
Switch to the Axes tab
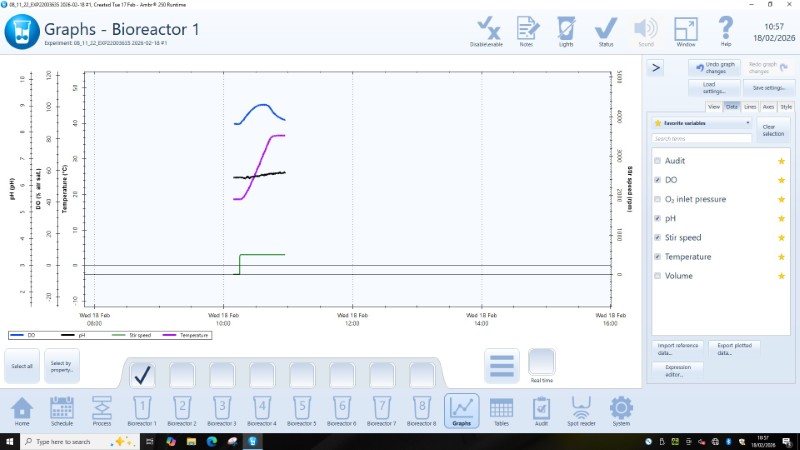coord(768,106)
